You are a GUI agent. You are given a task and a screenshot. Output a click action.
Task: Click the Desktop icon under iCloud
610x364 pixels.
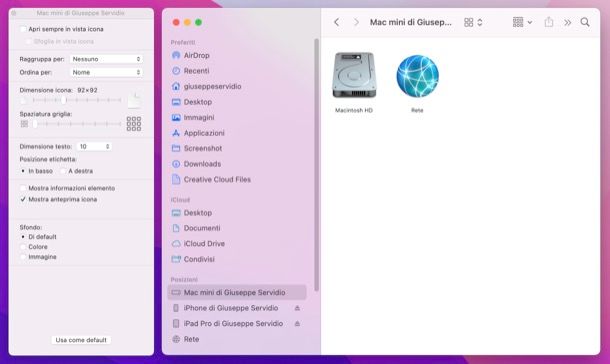pyautogui.click(x=176, y=213)
